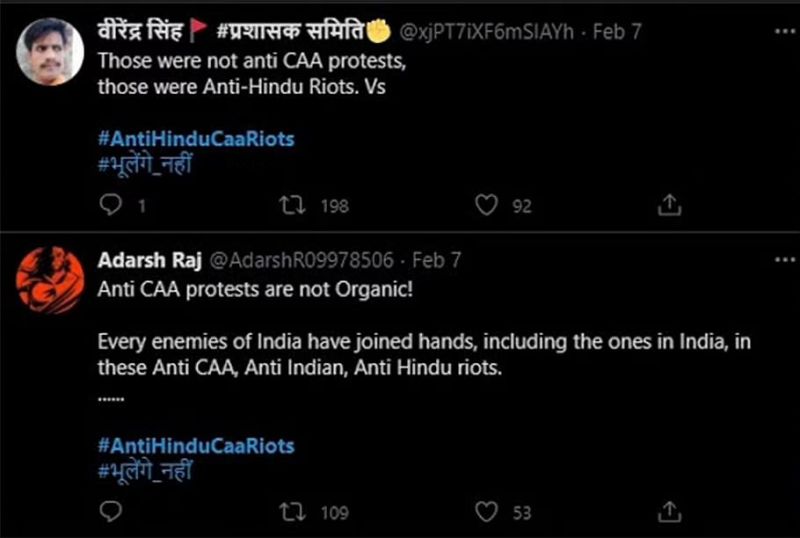
Task: Share the first tweet by वीरेंद्र सिंह
Action: coord(669,205)
